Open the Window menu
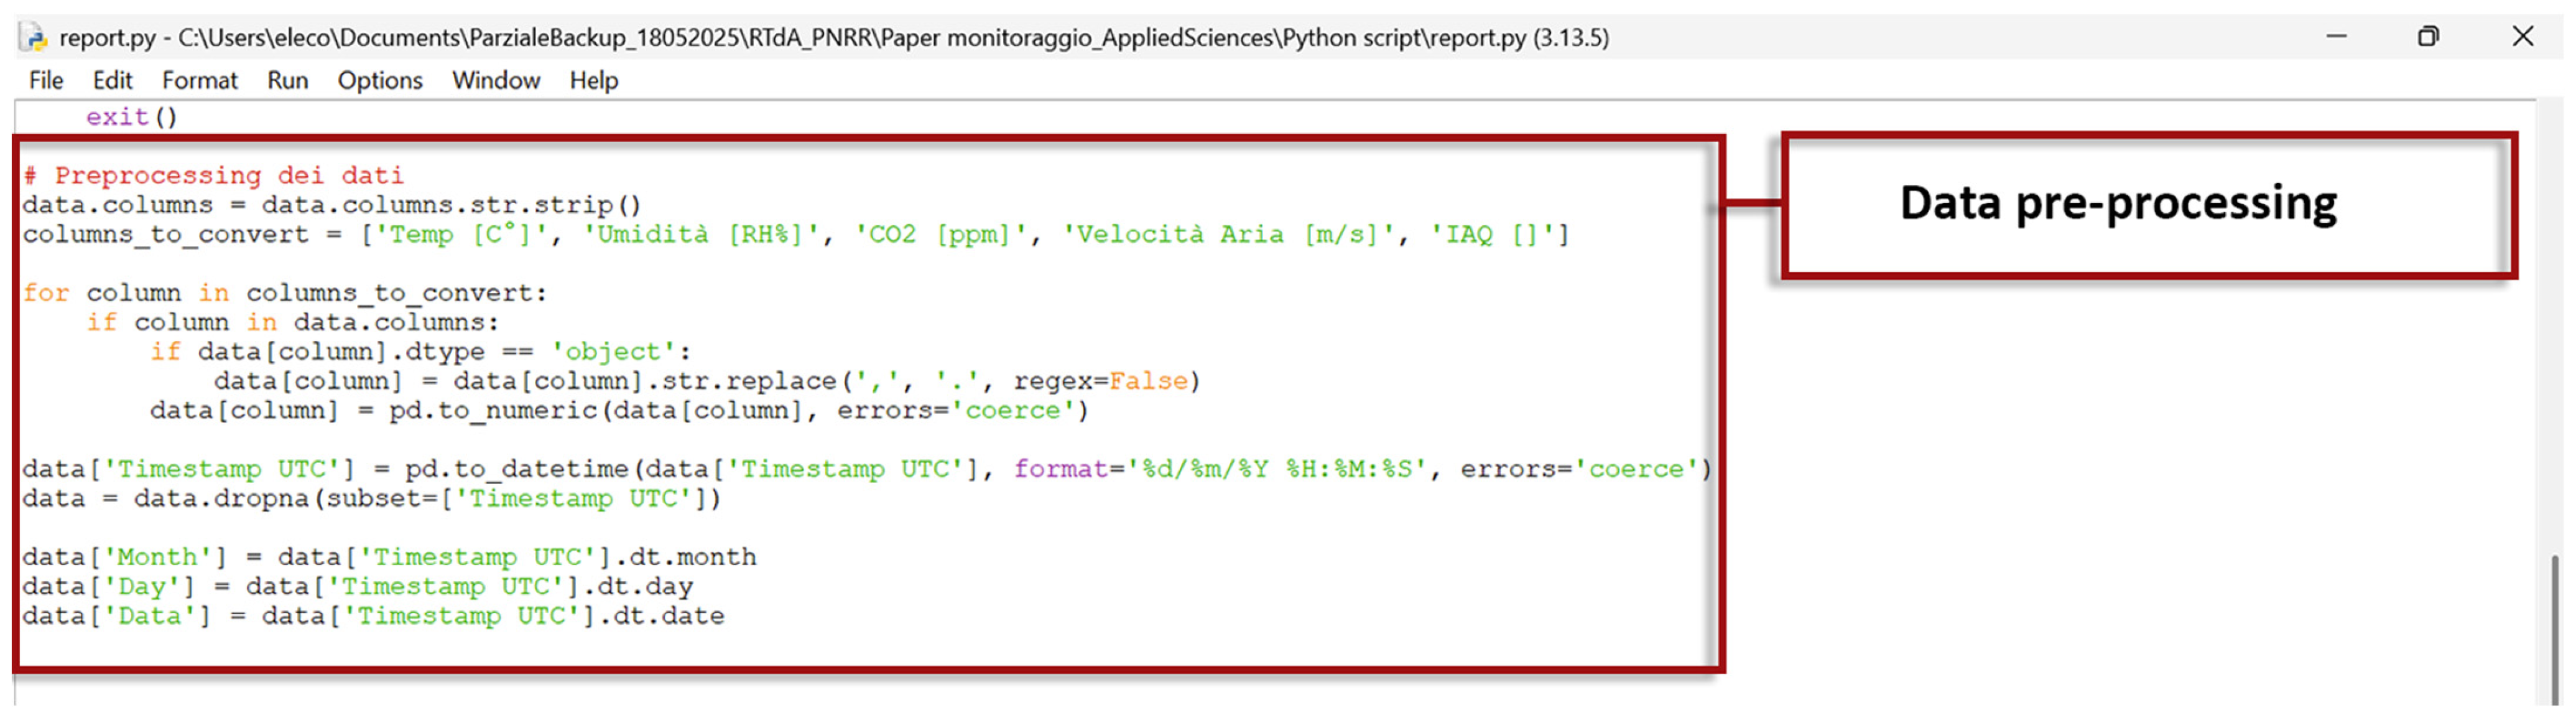The image size is (2576, 720). click(496, 80)
